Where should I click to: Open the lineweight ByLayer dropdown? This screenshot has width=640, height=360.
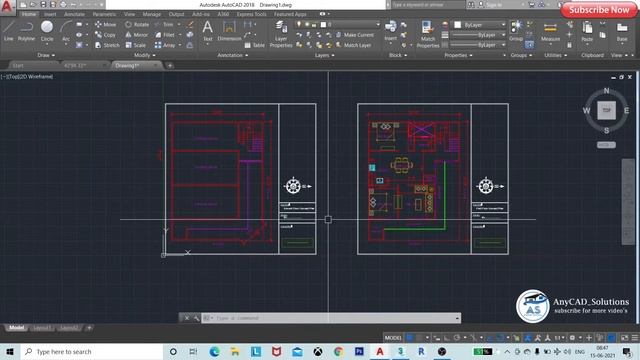[478, 35]
